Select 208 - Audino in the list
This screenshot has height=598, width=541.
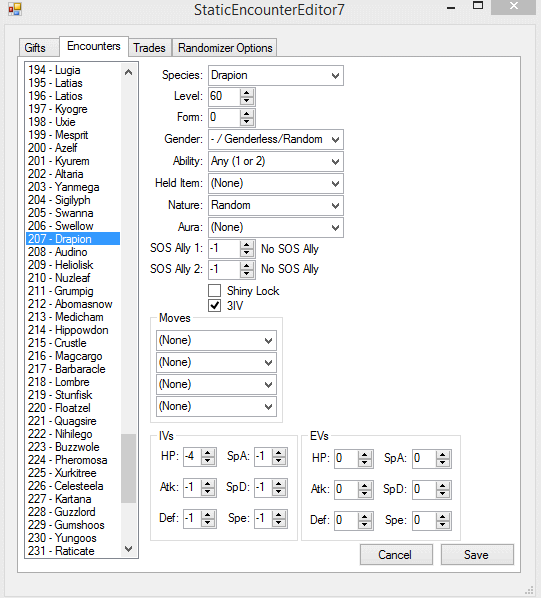tap(73, 252)
